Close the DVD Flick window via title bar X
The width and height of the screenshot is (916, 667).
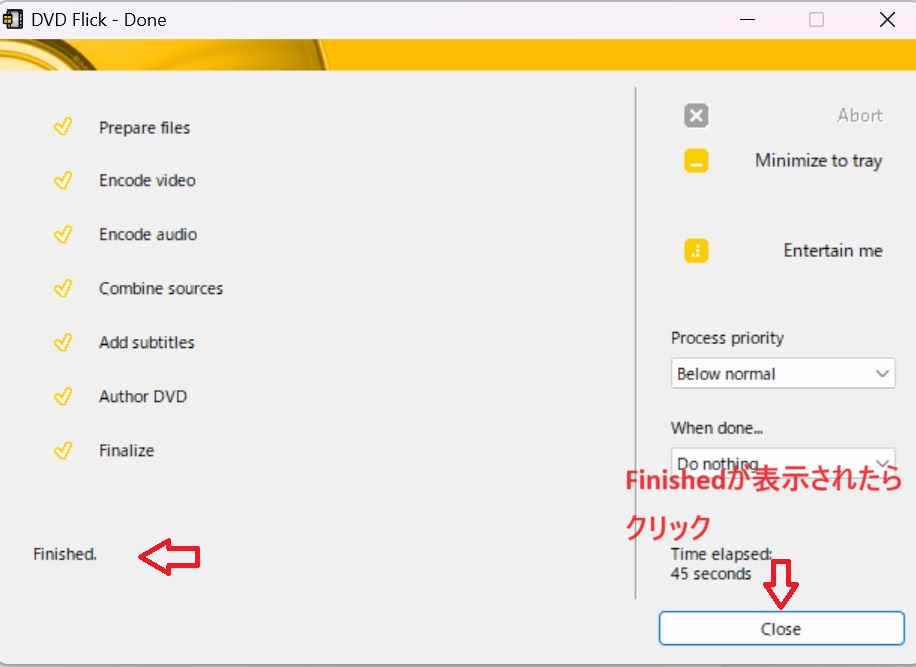[x=887, y=19]
